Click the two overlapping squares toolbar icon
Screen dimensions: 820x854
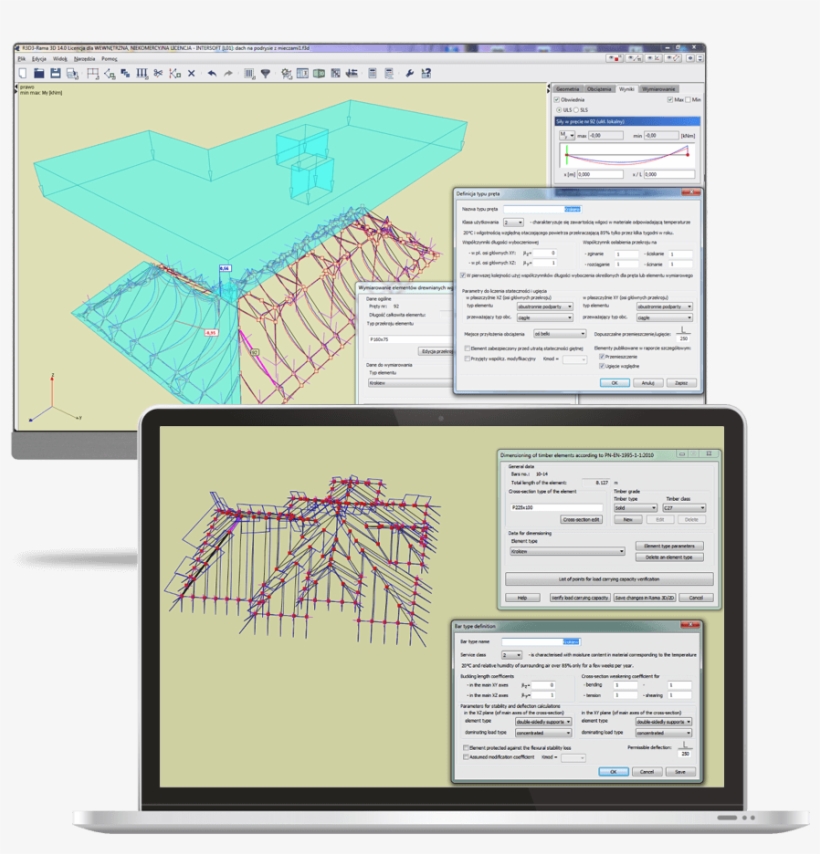[125, 73]
